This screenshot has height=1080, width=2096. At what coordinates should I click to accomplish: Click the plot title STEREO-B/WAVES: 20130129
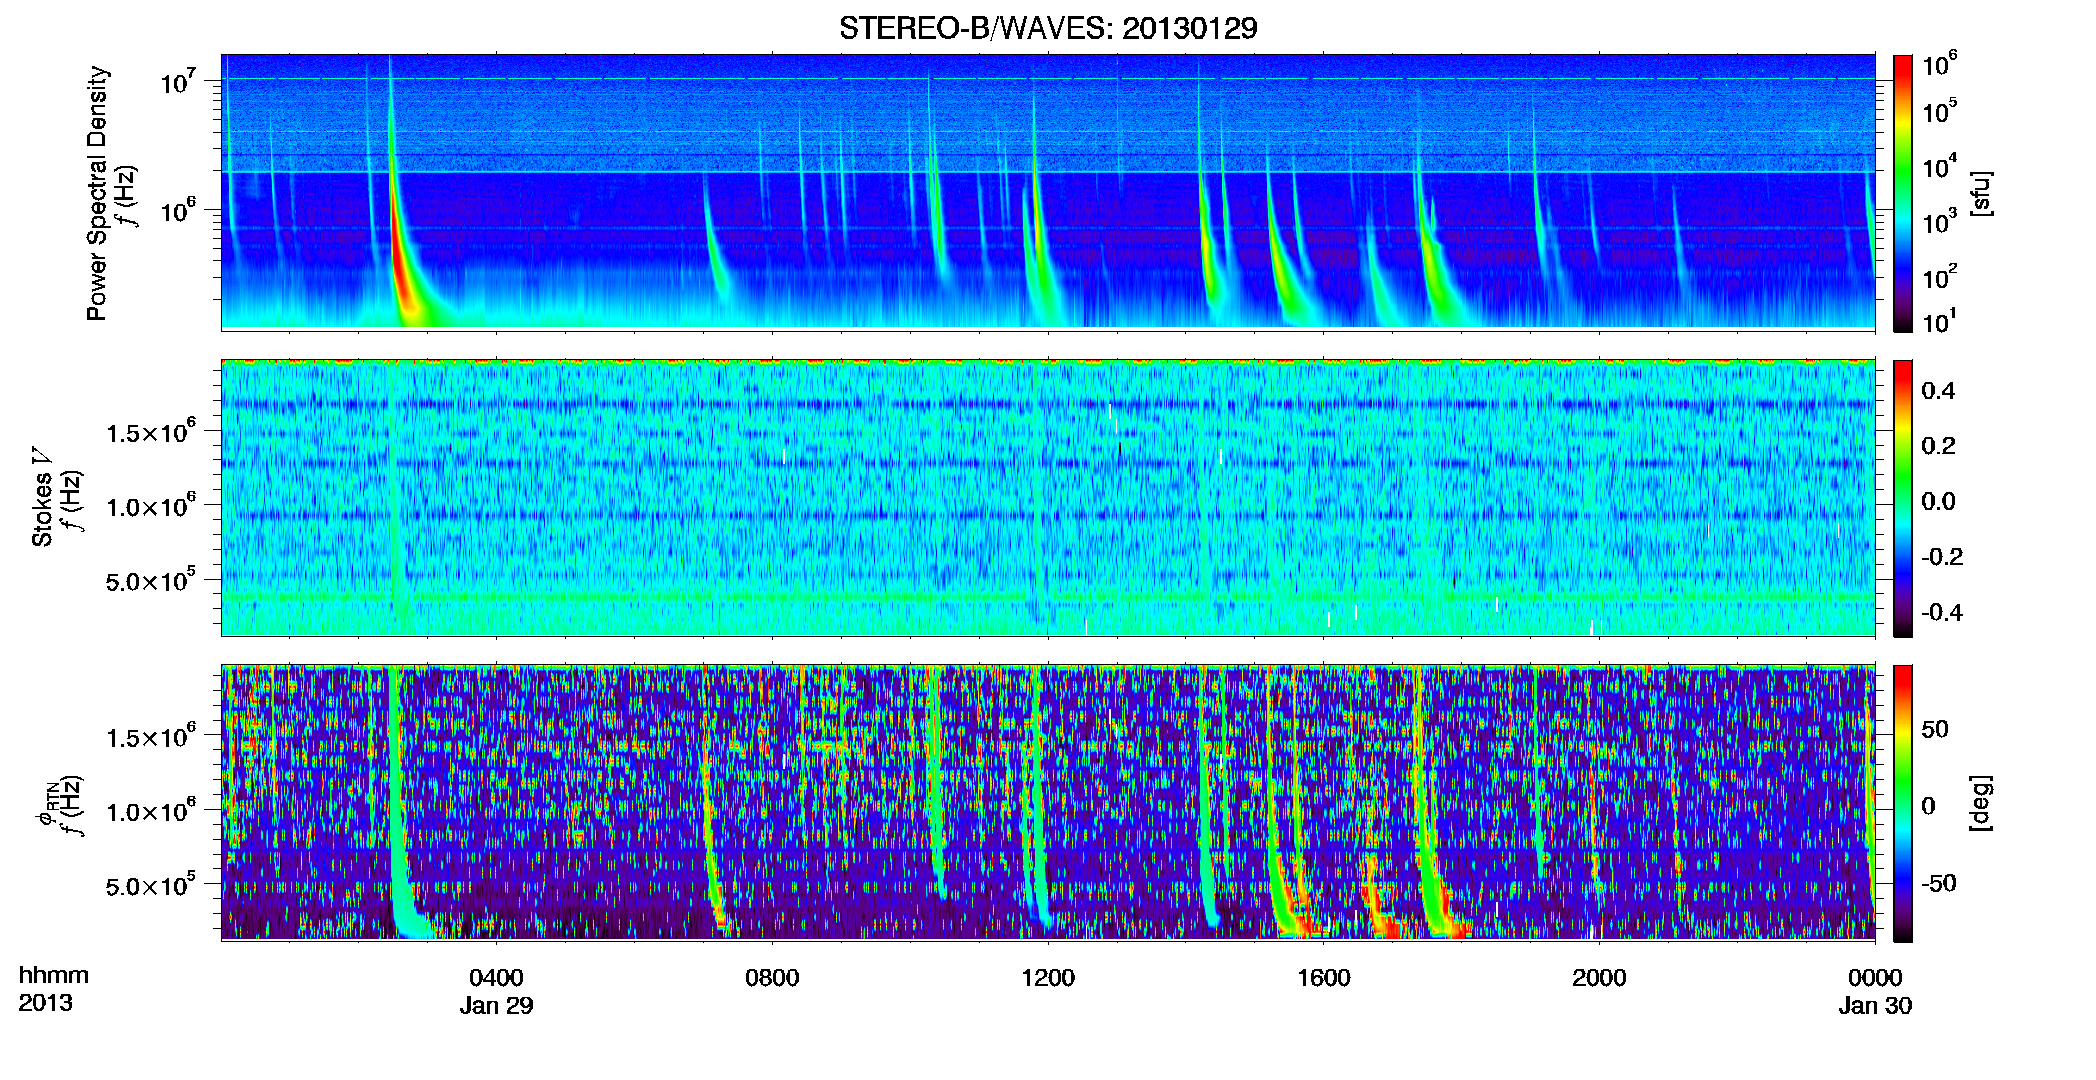(x=1048, y=28)
